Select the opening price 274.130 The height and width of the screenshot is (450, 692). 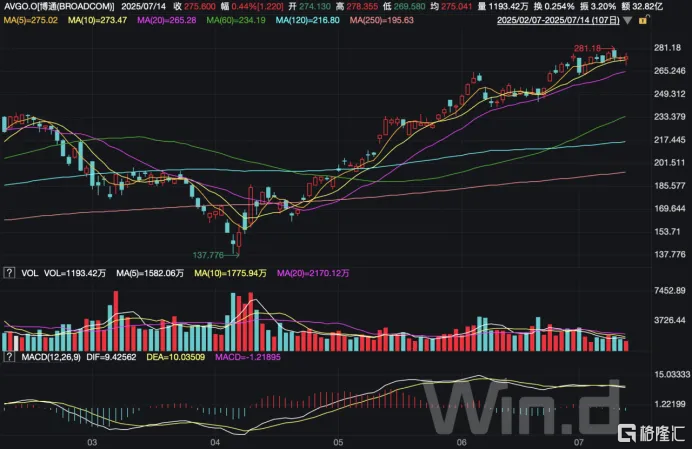coord(315,7)
